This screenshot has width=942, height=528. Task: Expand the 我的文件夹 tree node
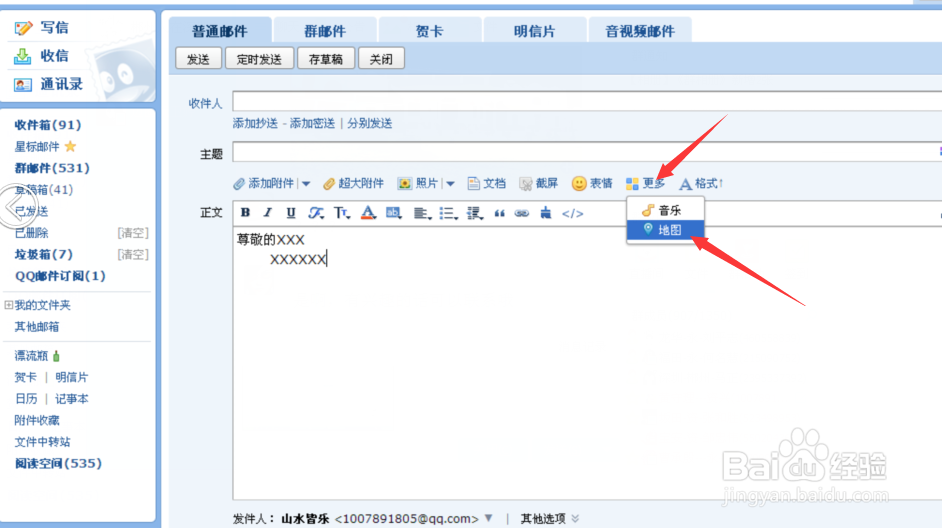(8, 305)
